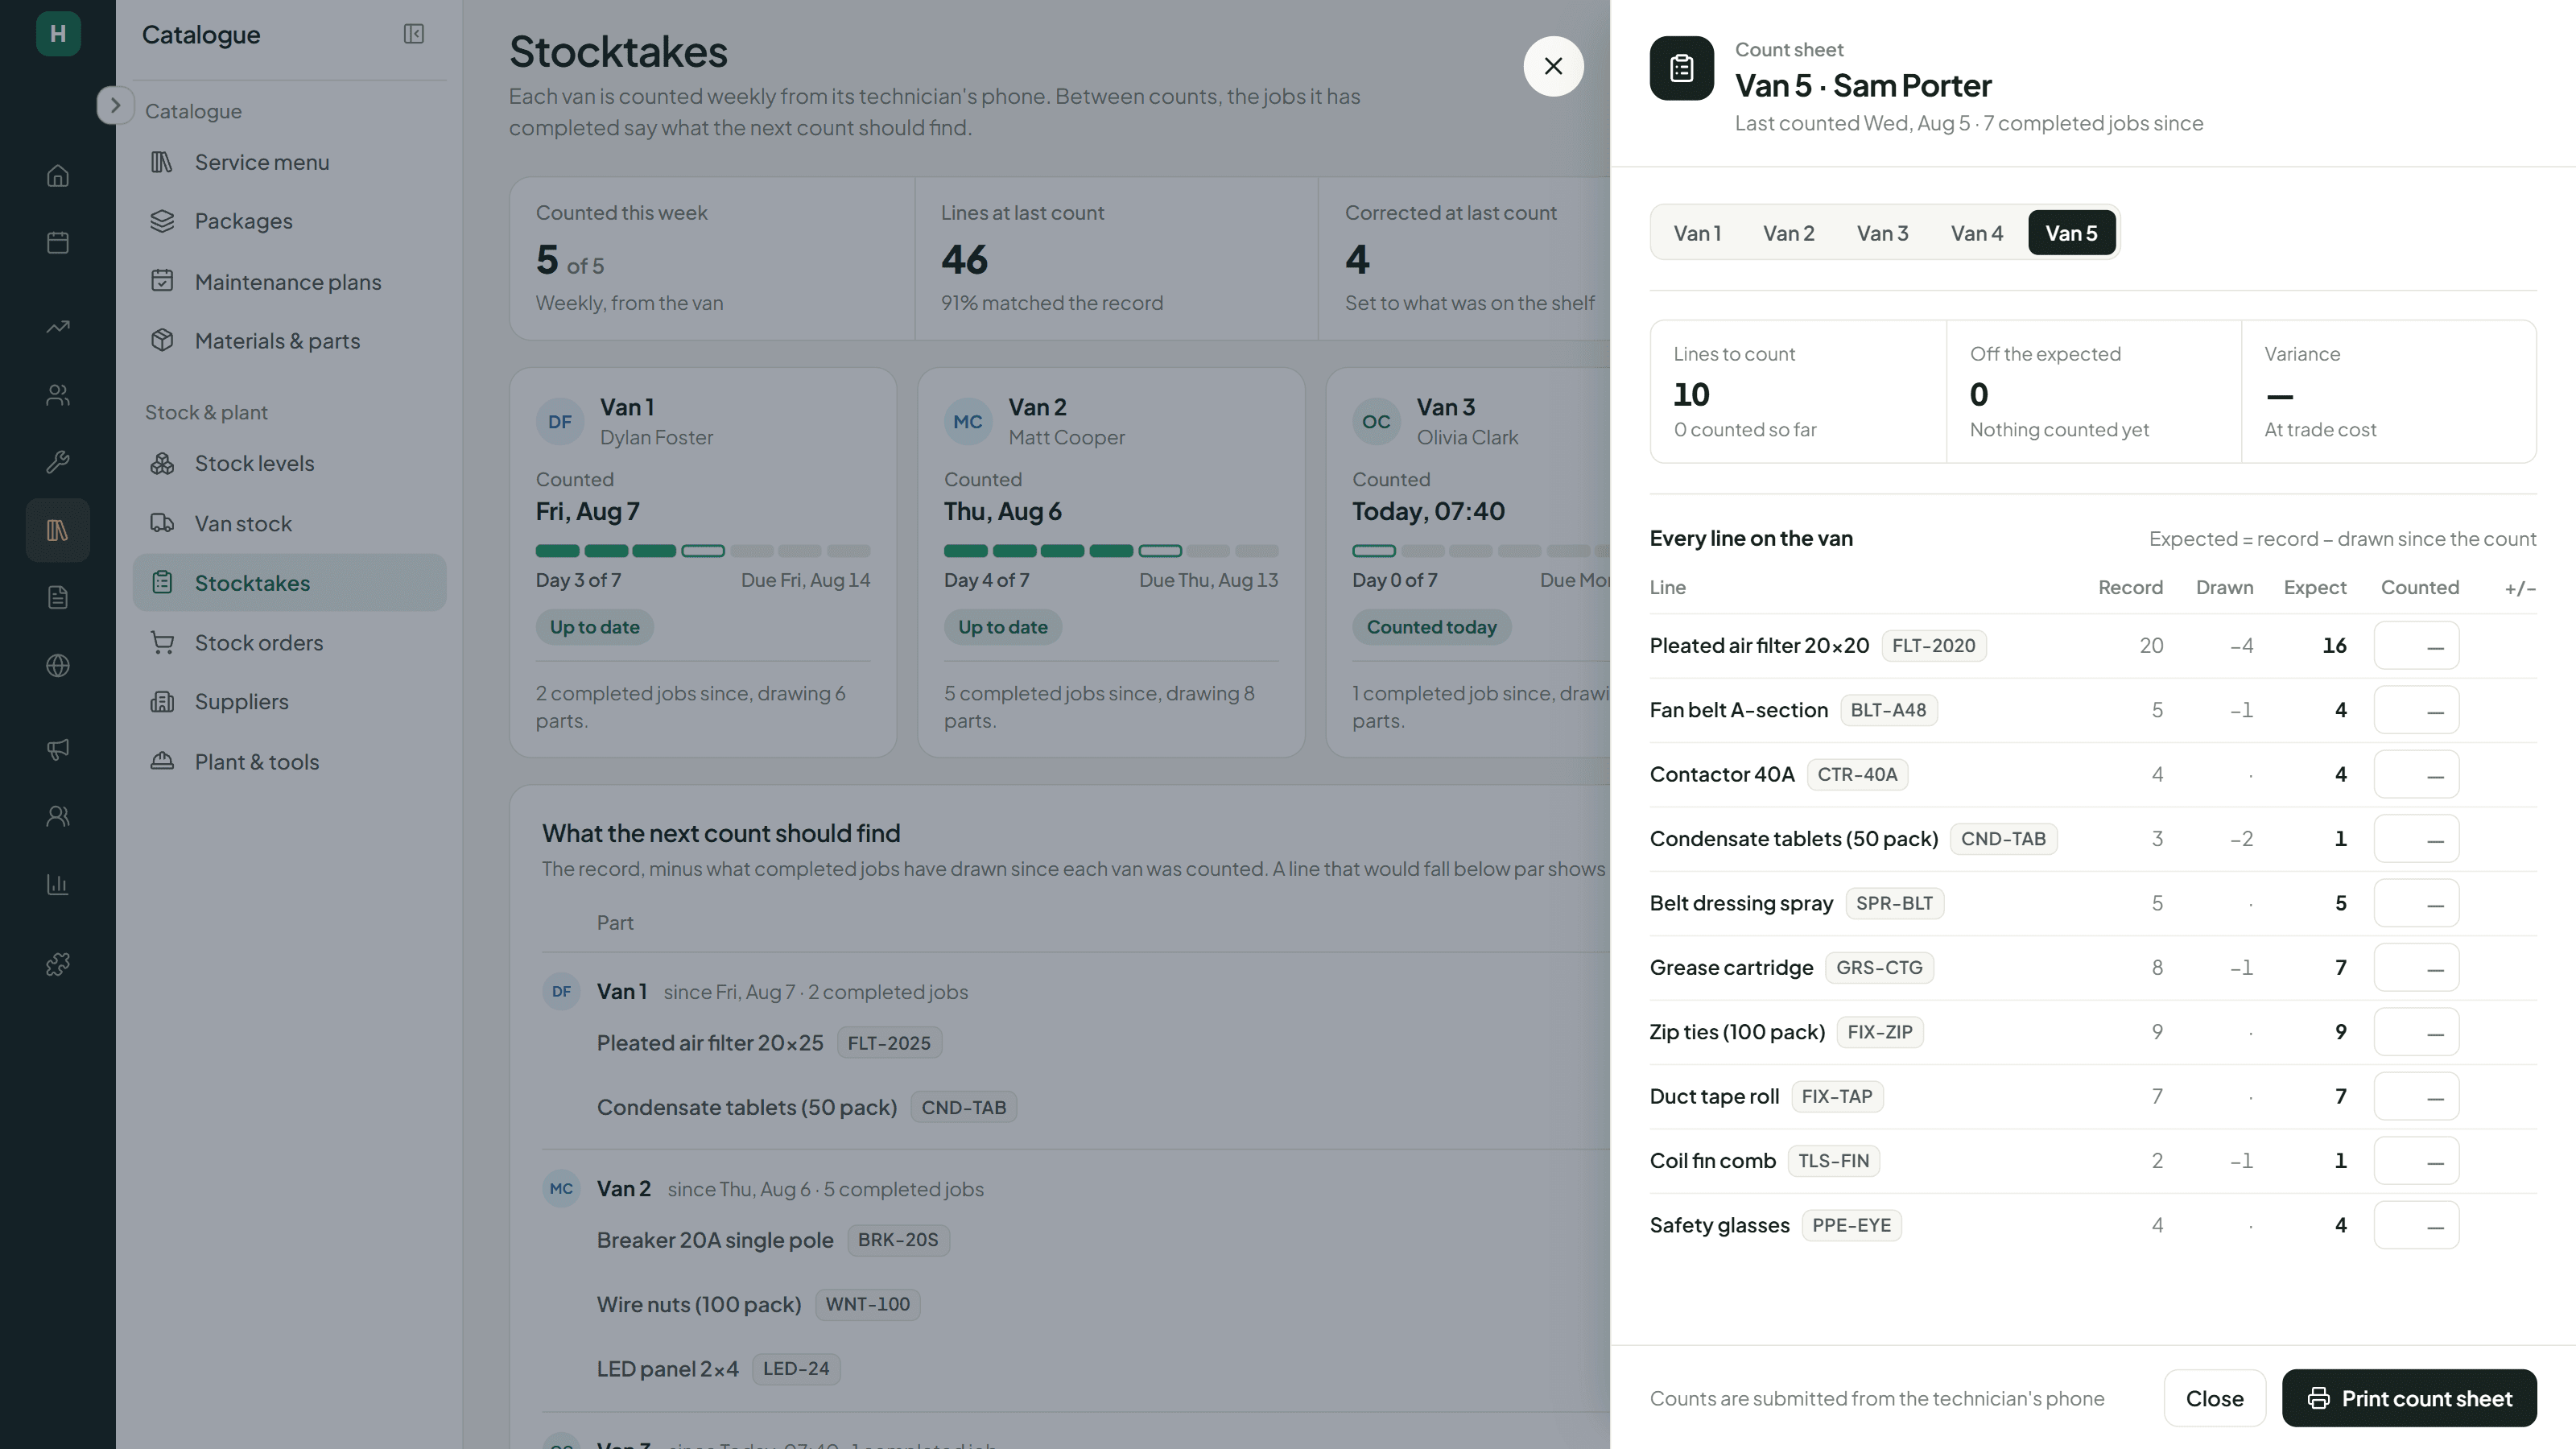2576x1449 pixels.
Task: Click the Close button in footer
Action: tap(2214, 1398)
